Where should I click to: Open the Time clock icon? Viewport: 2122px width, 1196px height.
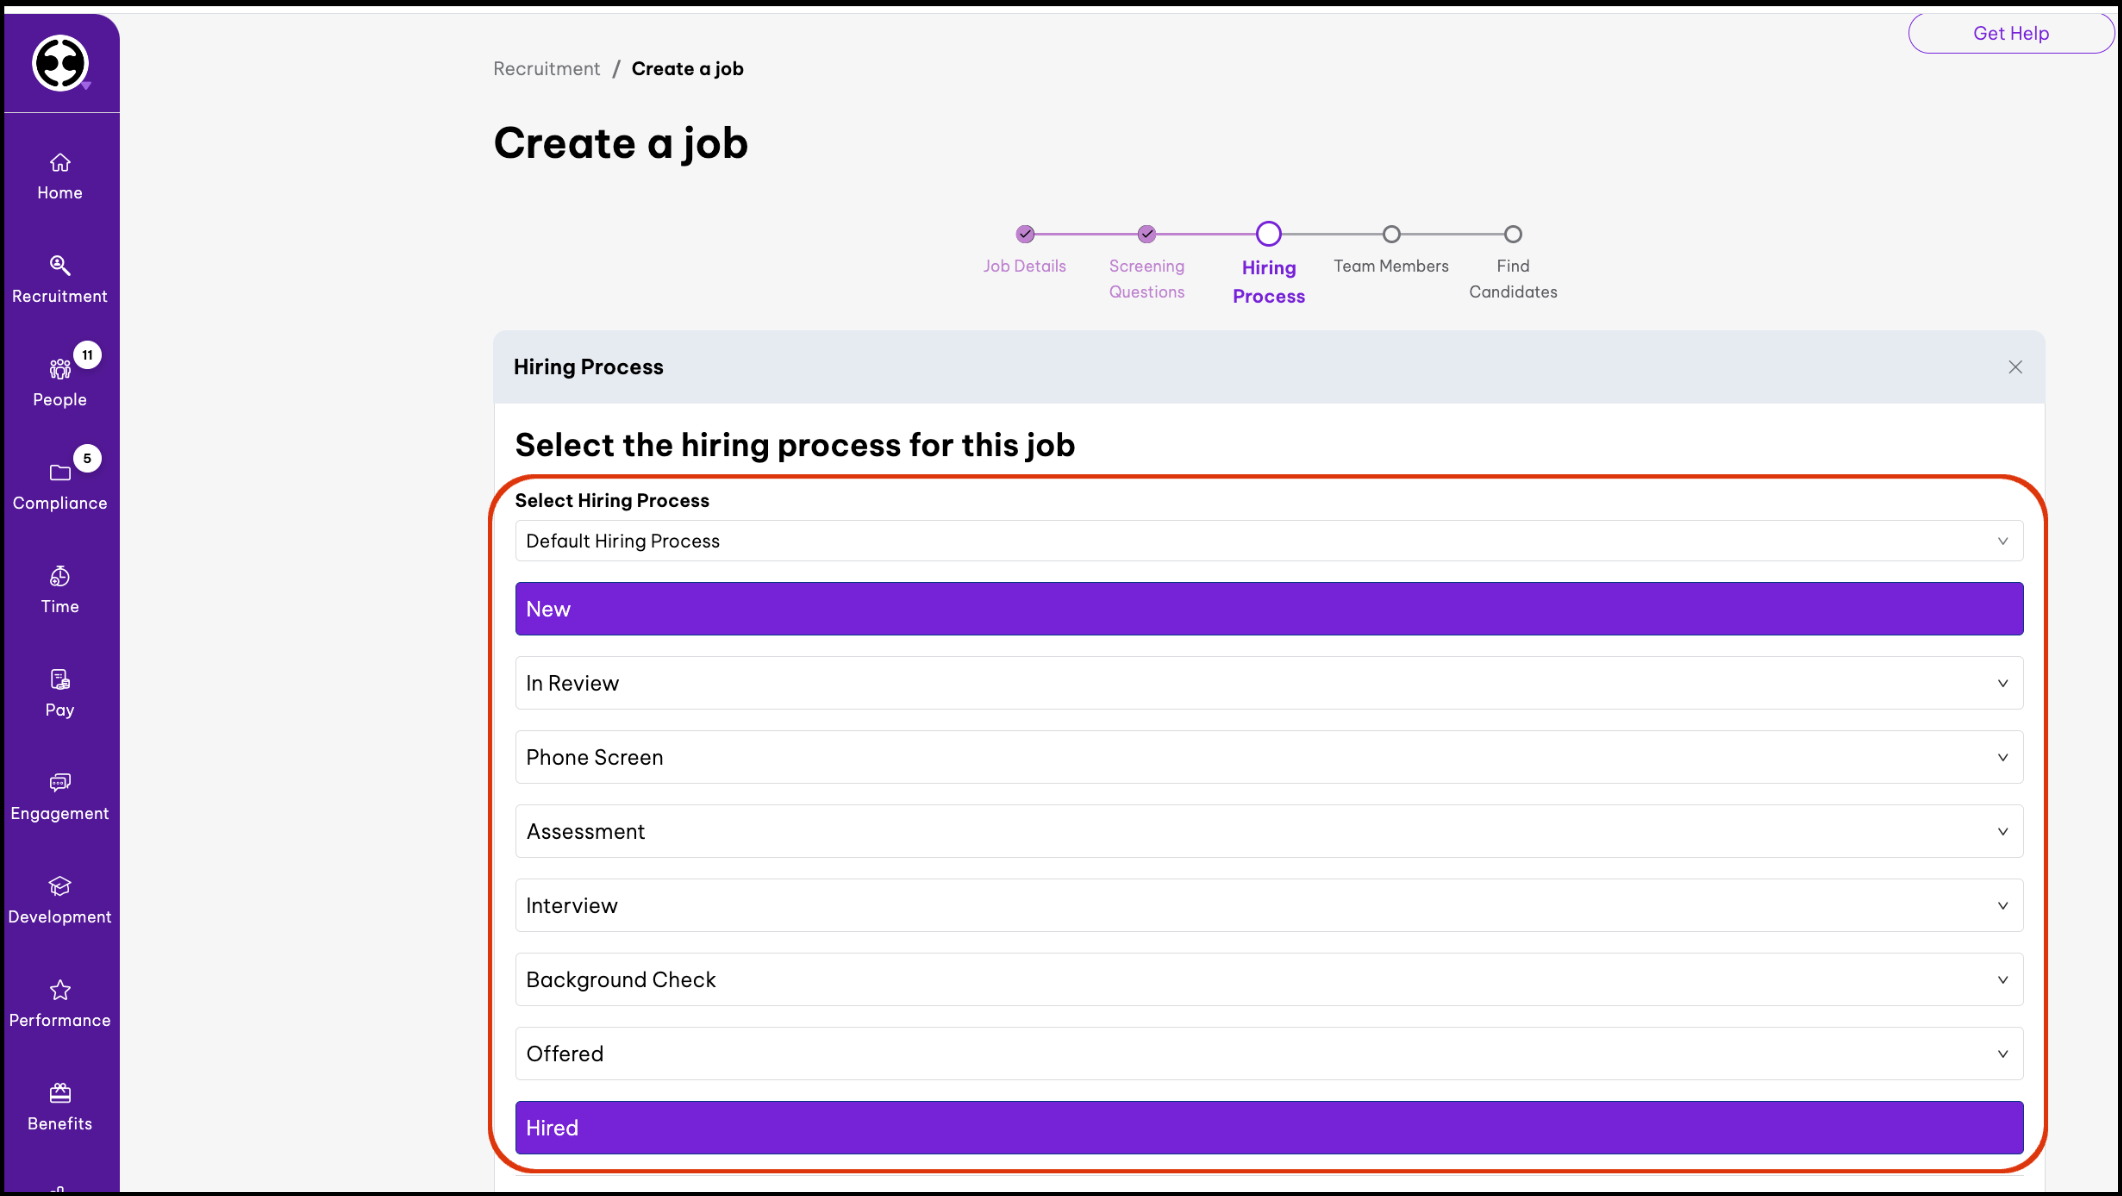pos(60,577)
